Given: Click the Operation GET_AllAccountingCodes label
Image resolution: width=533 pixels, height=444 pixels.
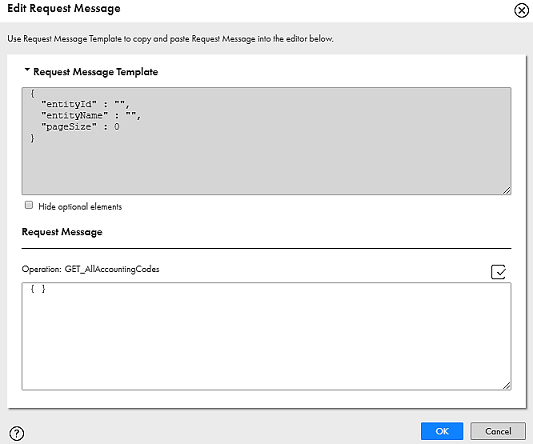Looking at the screenshot, I should click(90, 269).
